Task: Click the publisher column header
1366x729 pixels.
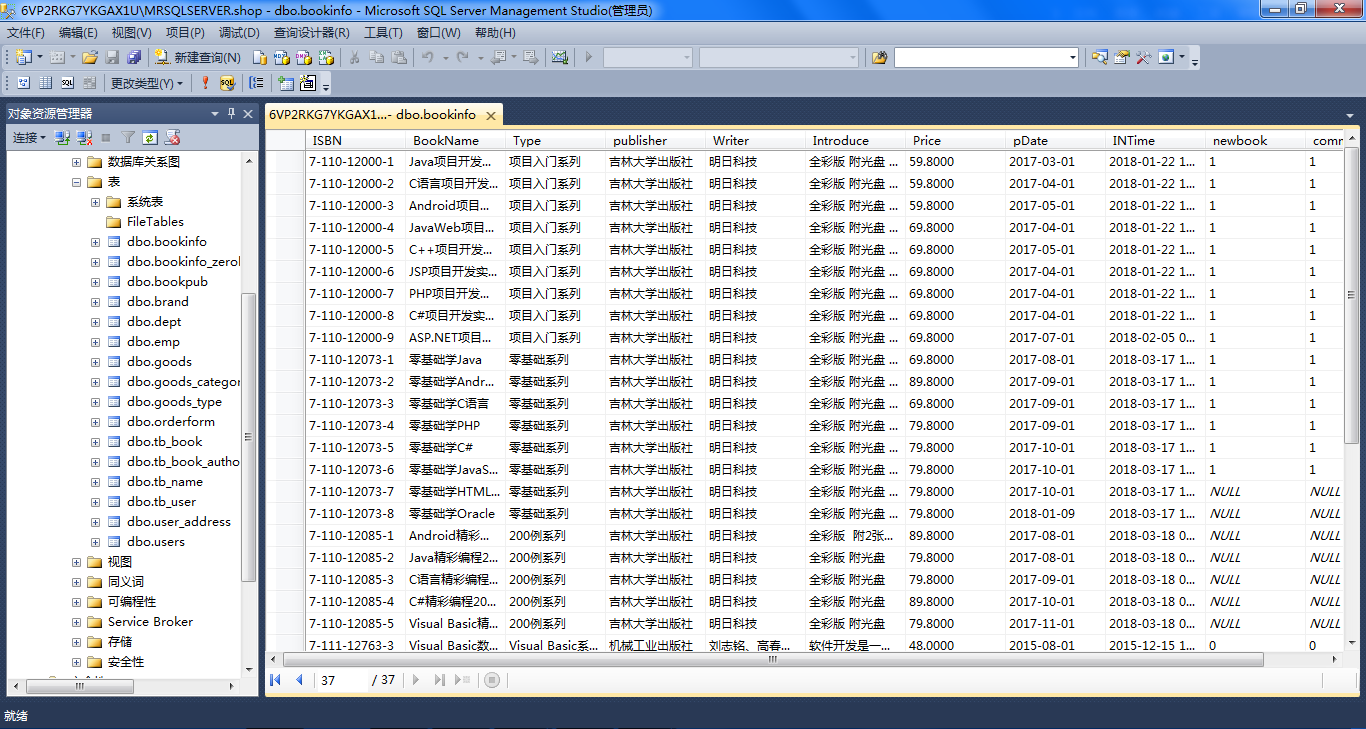Action: click(655, 141)
